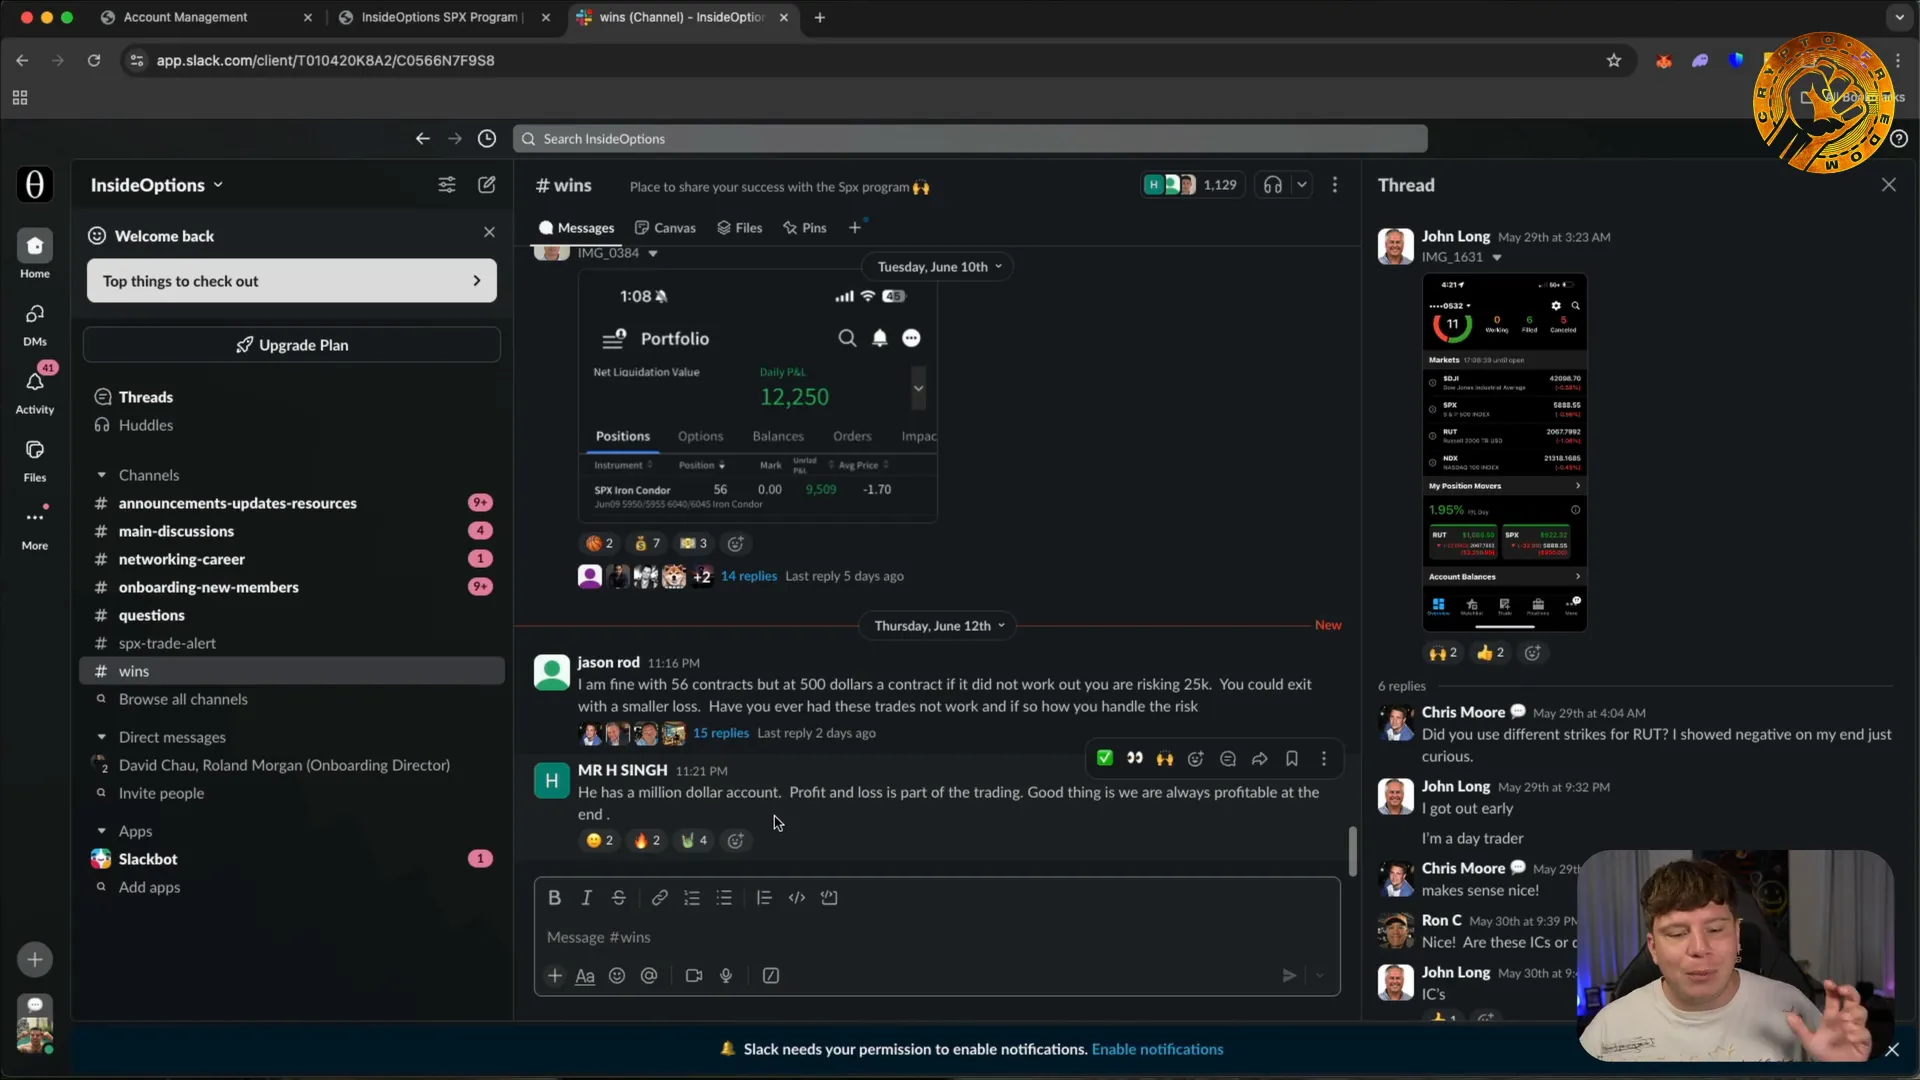1920x1080 pixels.
Task: Open Top things to check out
Action: click(x=291, y=281)
